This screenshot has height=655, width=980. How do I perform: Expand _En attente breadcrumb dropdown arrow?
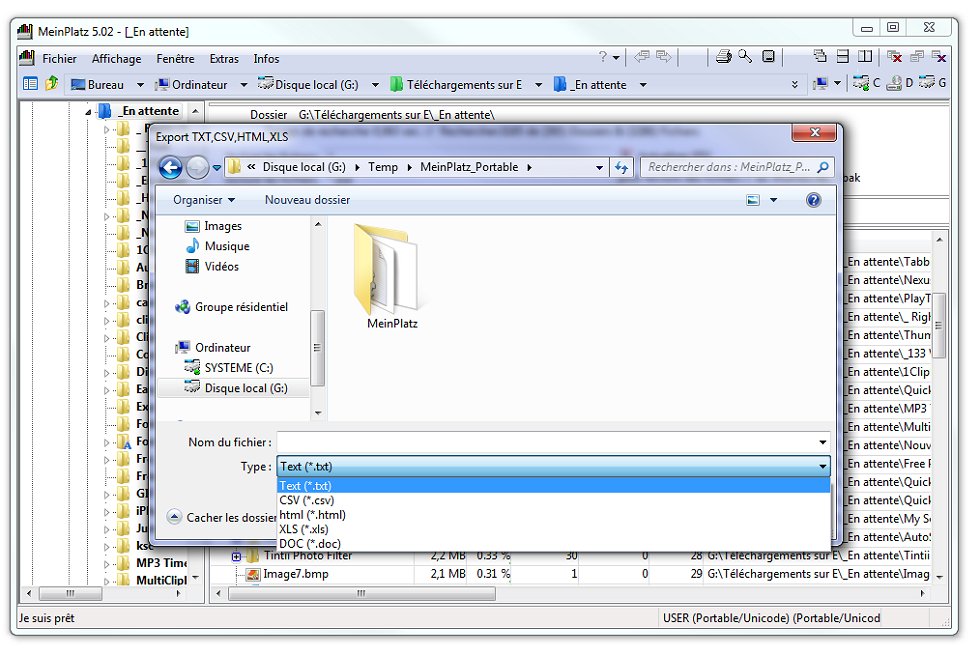point(643,84)
